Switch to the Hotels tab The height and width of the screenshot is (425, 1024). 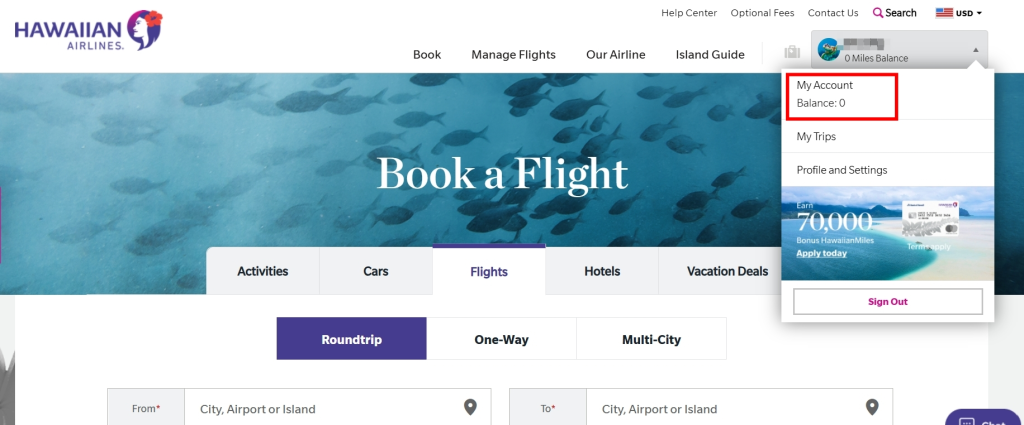pos(602,271)
